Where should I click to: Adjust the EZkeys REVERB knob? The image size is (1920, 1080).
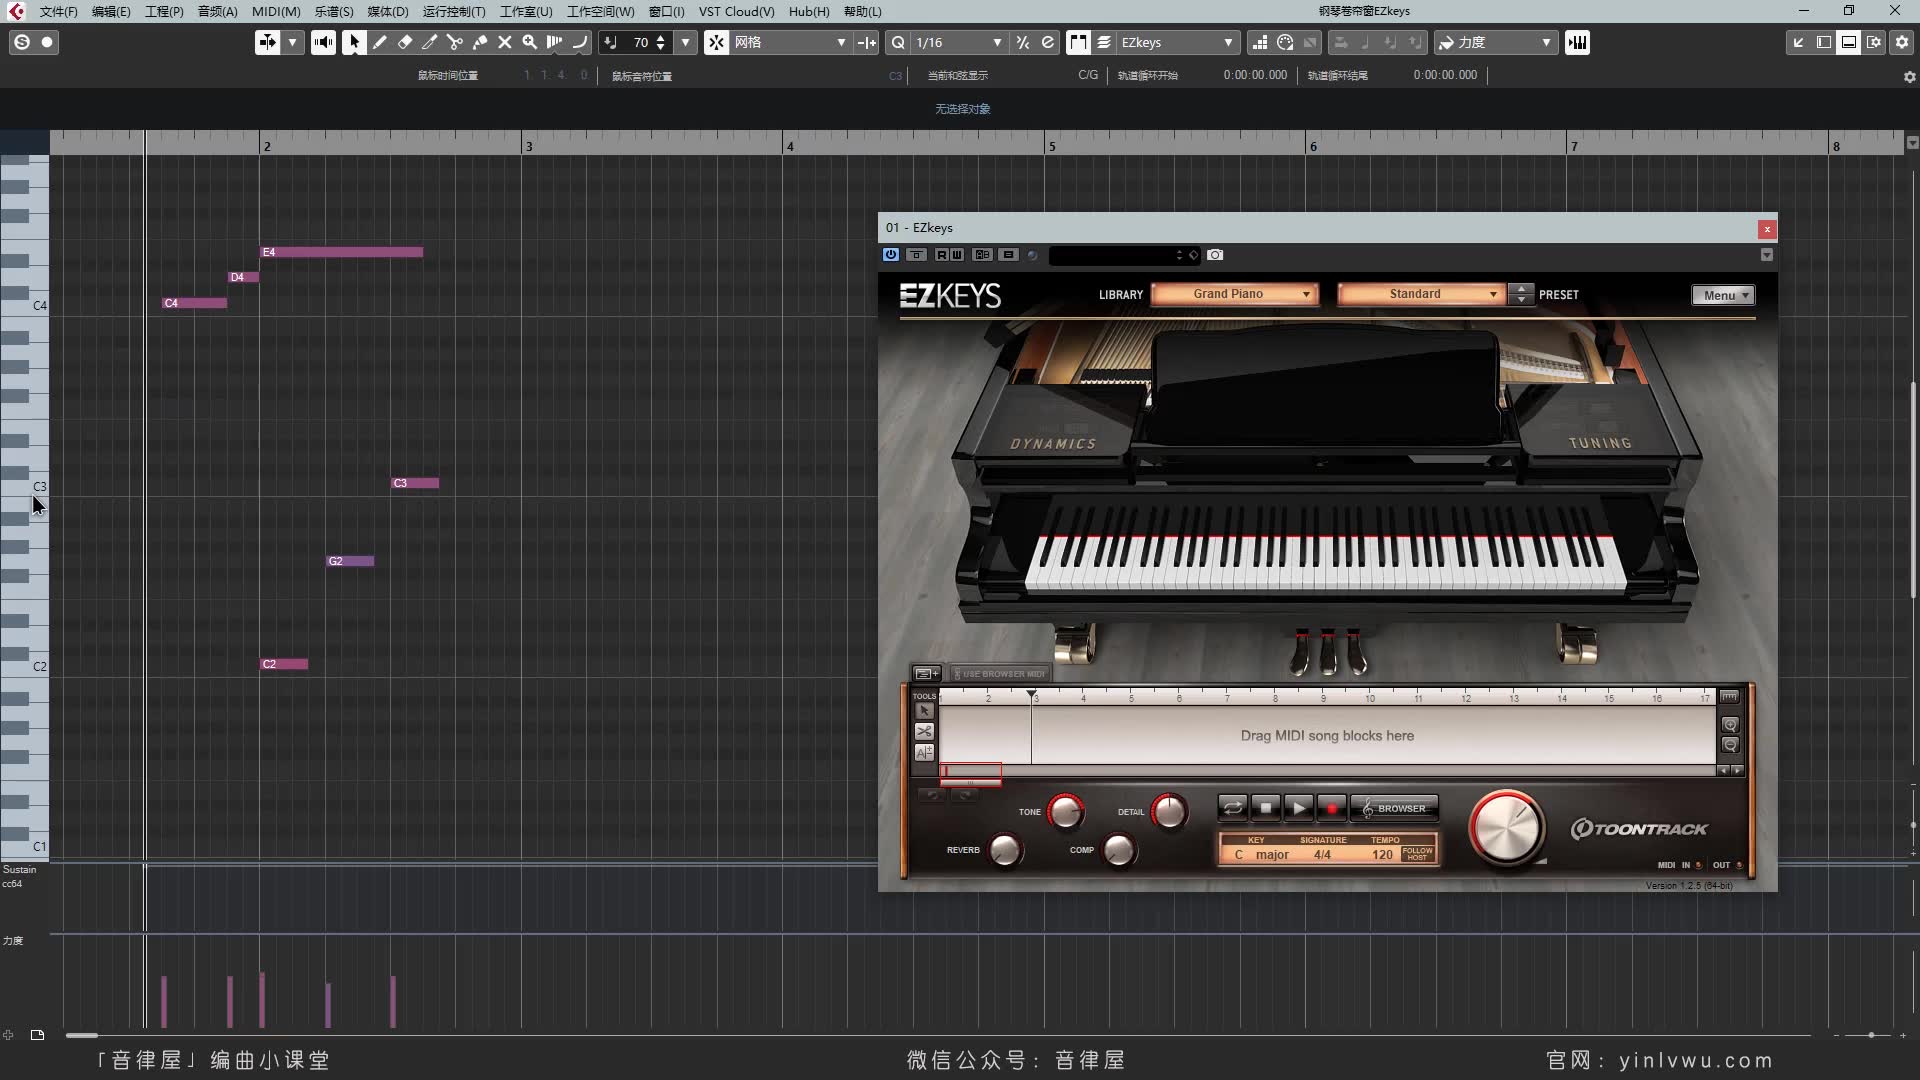pyautogui.click(x=1005, y=850)
